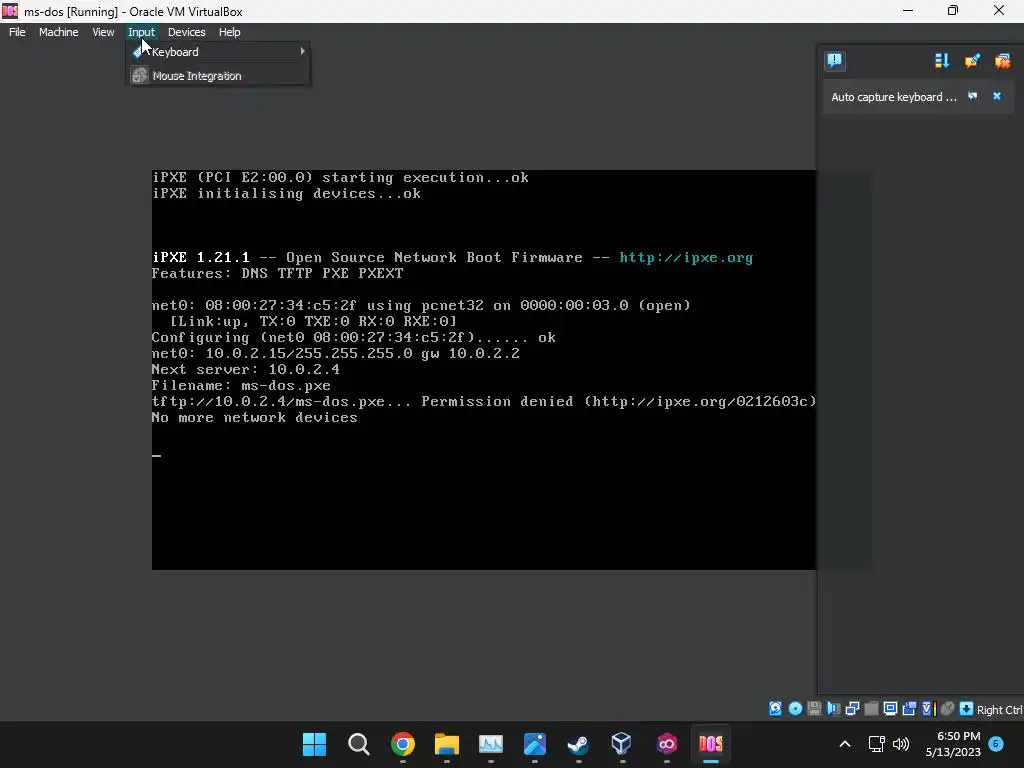1024x768 pixels.
Task: Open the audio indicator in status bar
Action: (x=833, y=709)
